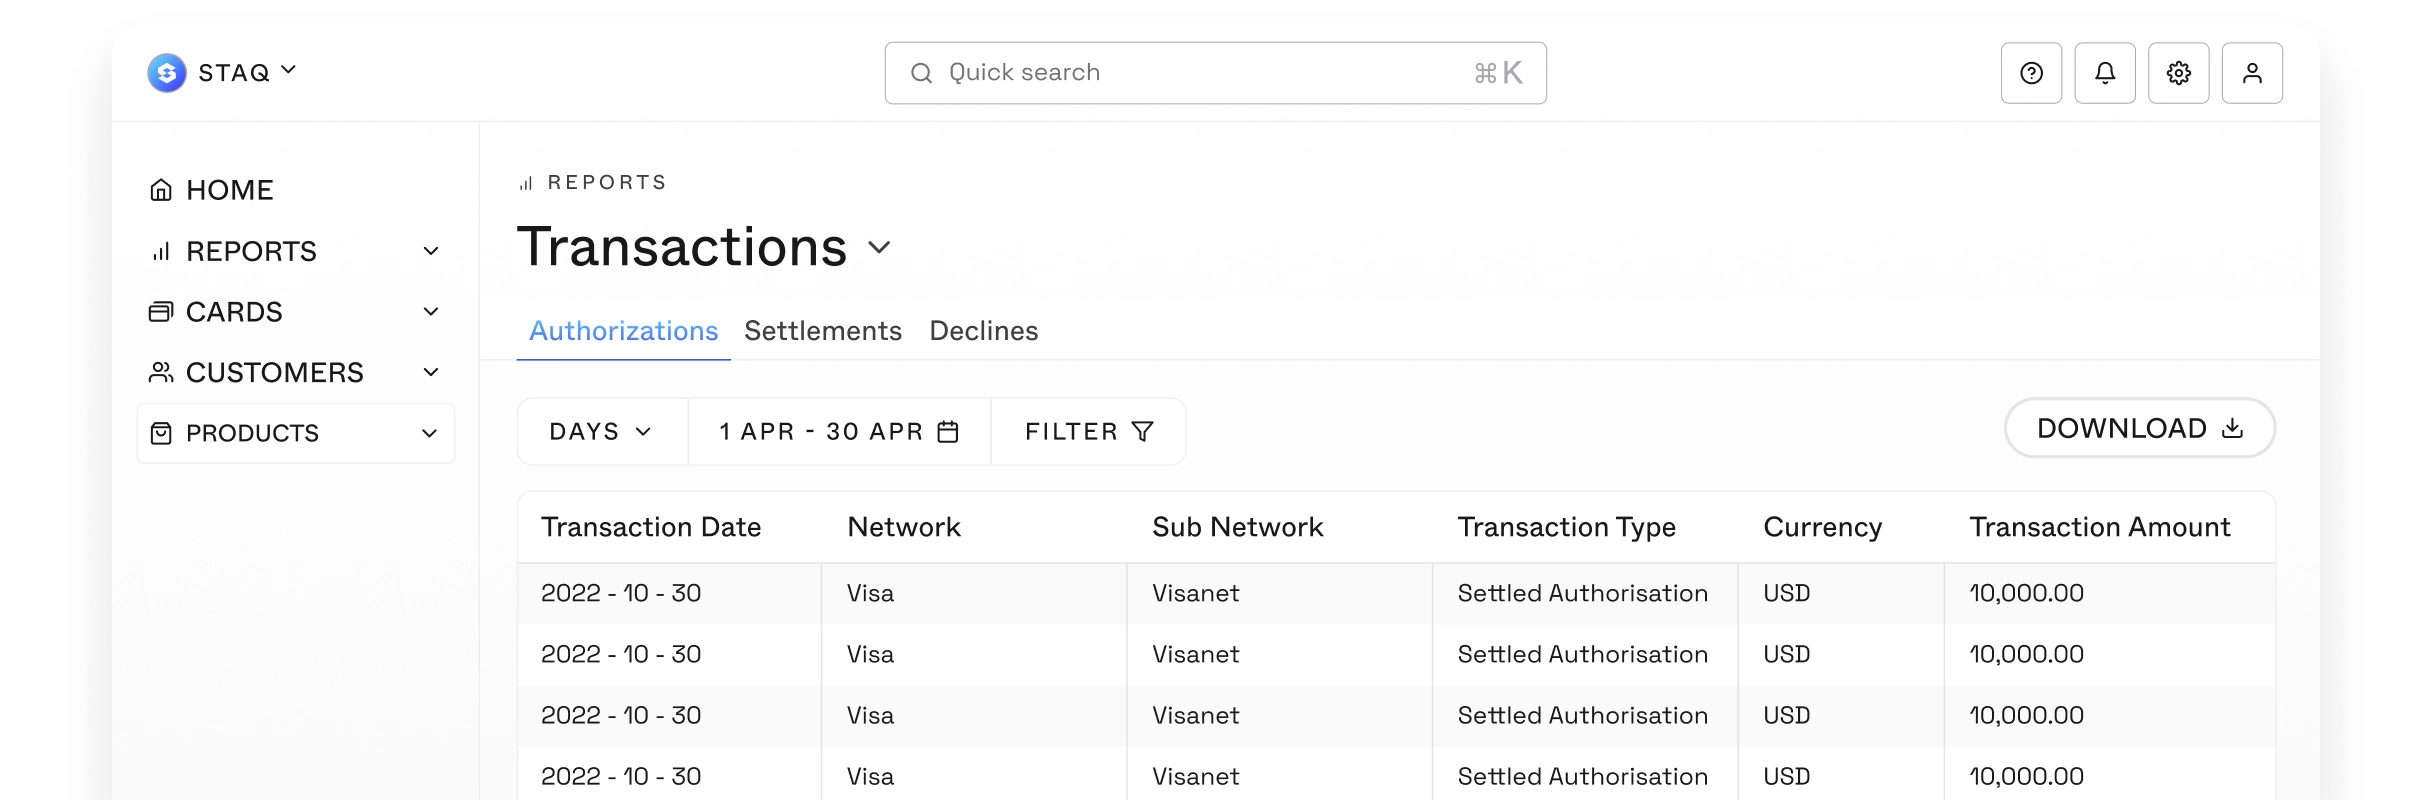Select the Authorizations tab
This screenshot has width=2432, height=800.
point(623,331)
